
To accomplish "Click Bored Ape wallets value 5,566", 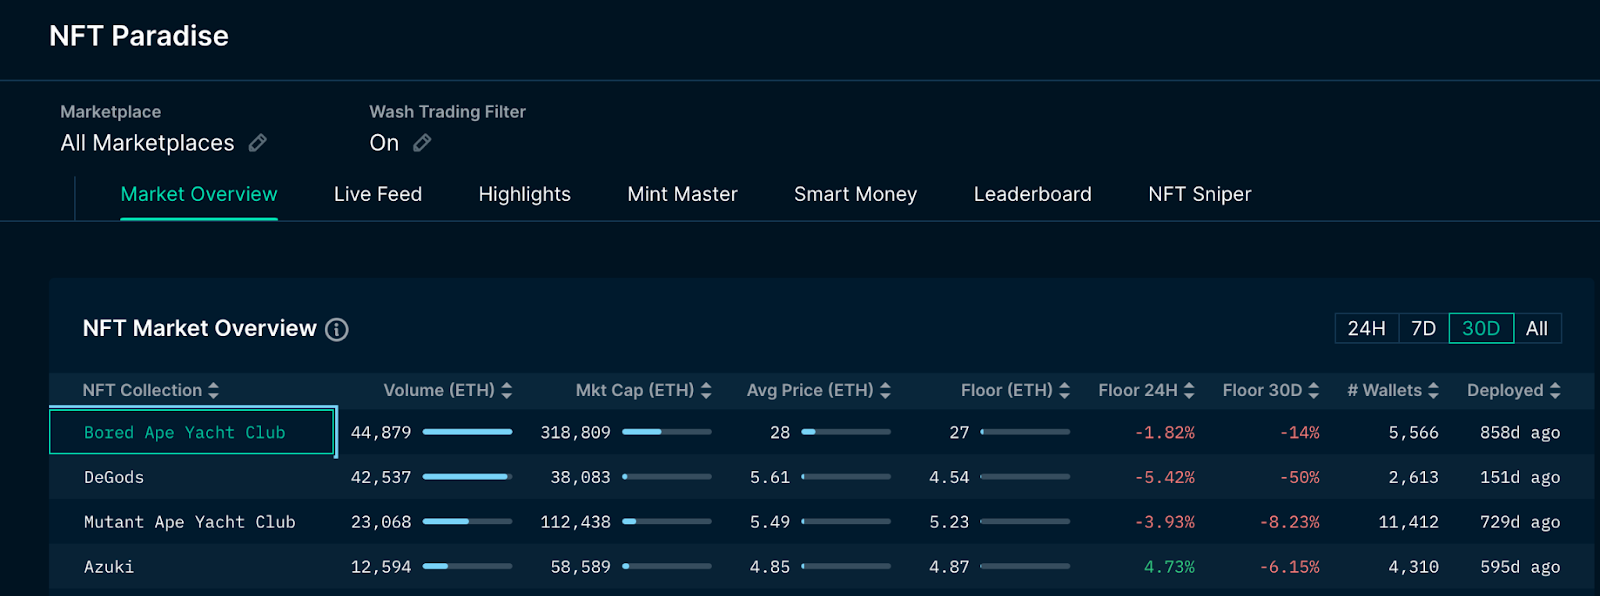I will pos(1413,432).
